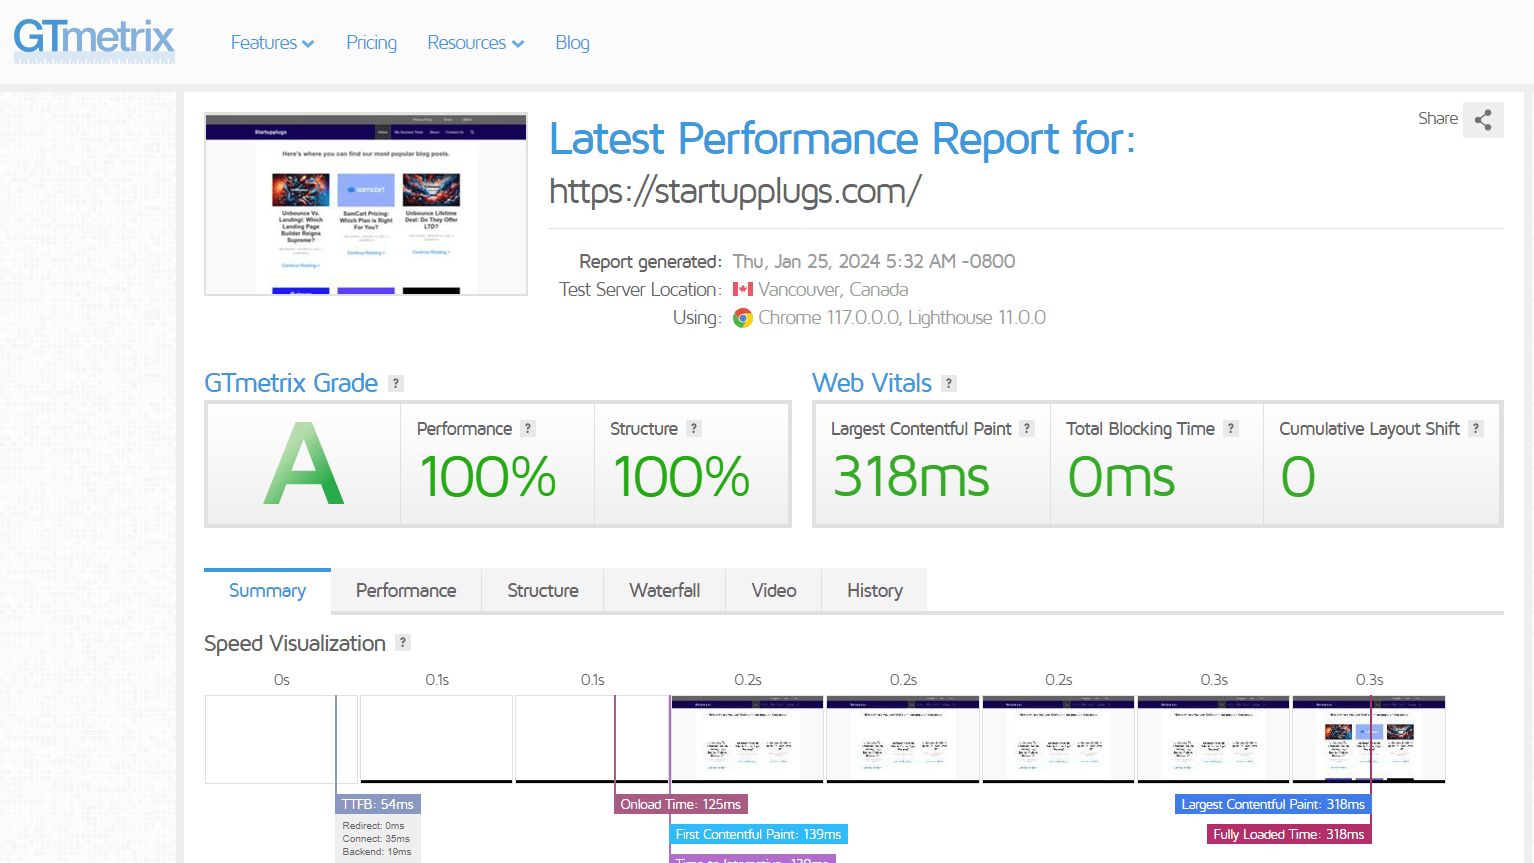Open the History tab
The width and height of the screenshot is (1534, 863).
(x=875, y=590)
